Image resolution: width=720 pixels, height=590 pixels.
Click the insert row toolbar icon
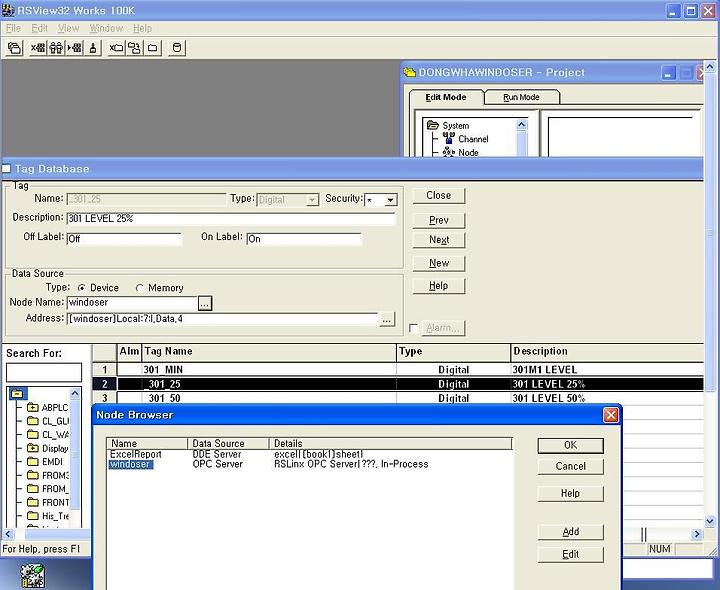(x=74, y=48)
